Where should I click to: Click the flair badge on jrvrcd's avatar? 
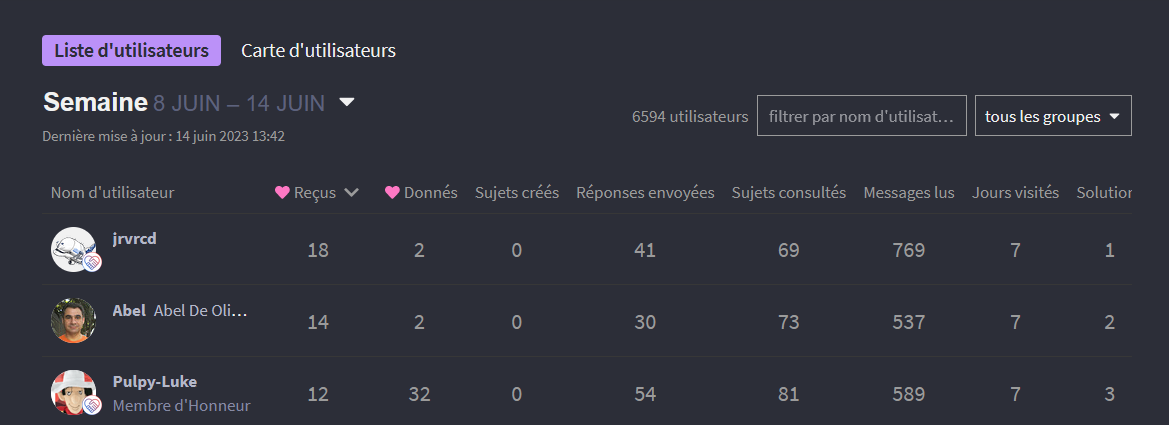pyautogui.click(x=92, y=262)
